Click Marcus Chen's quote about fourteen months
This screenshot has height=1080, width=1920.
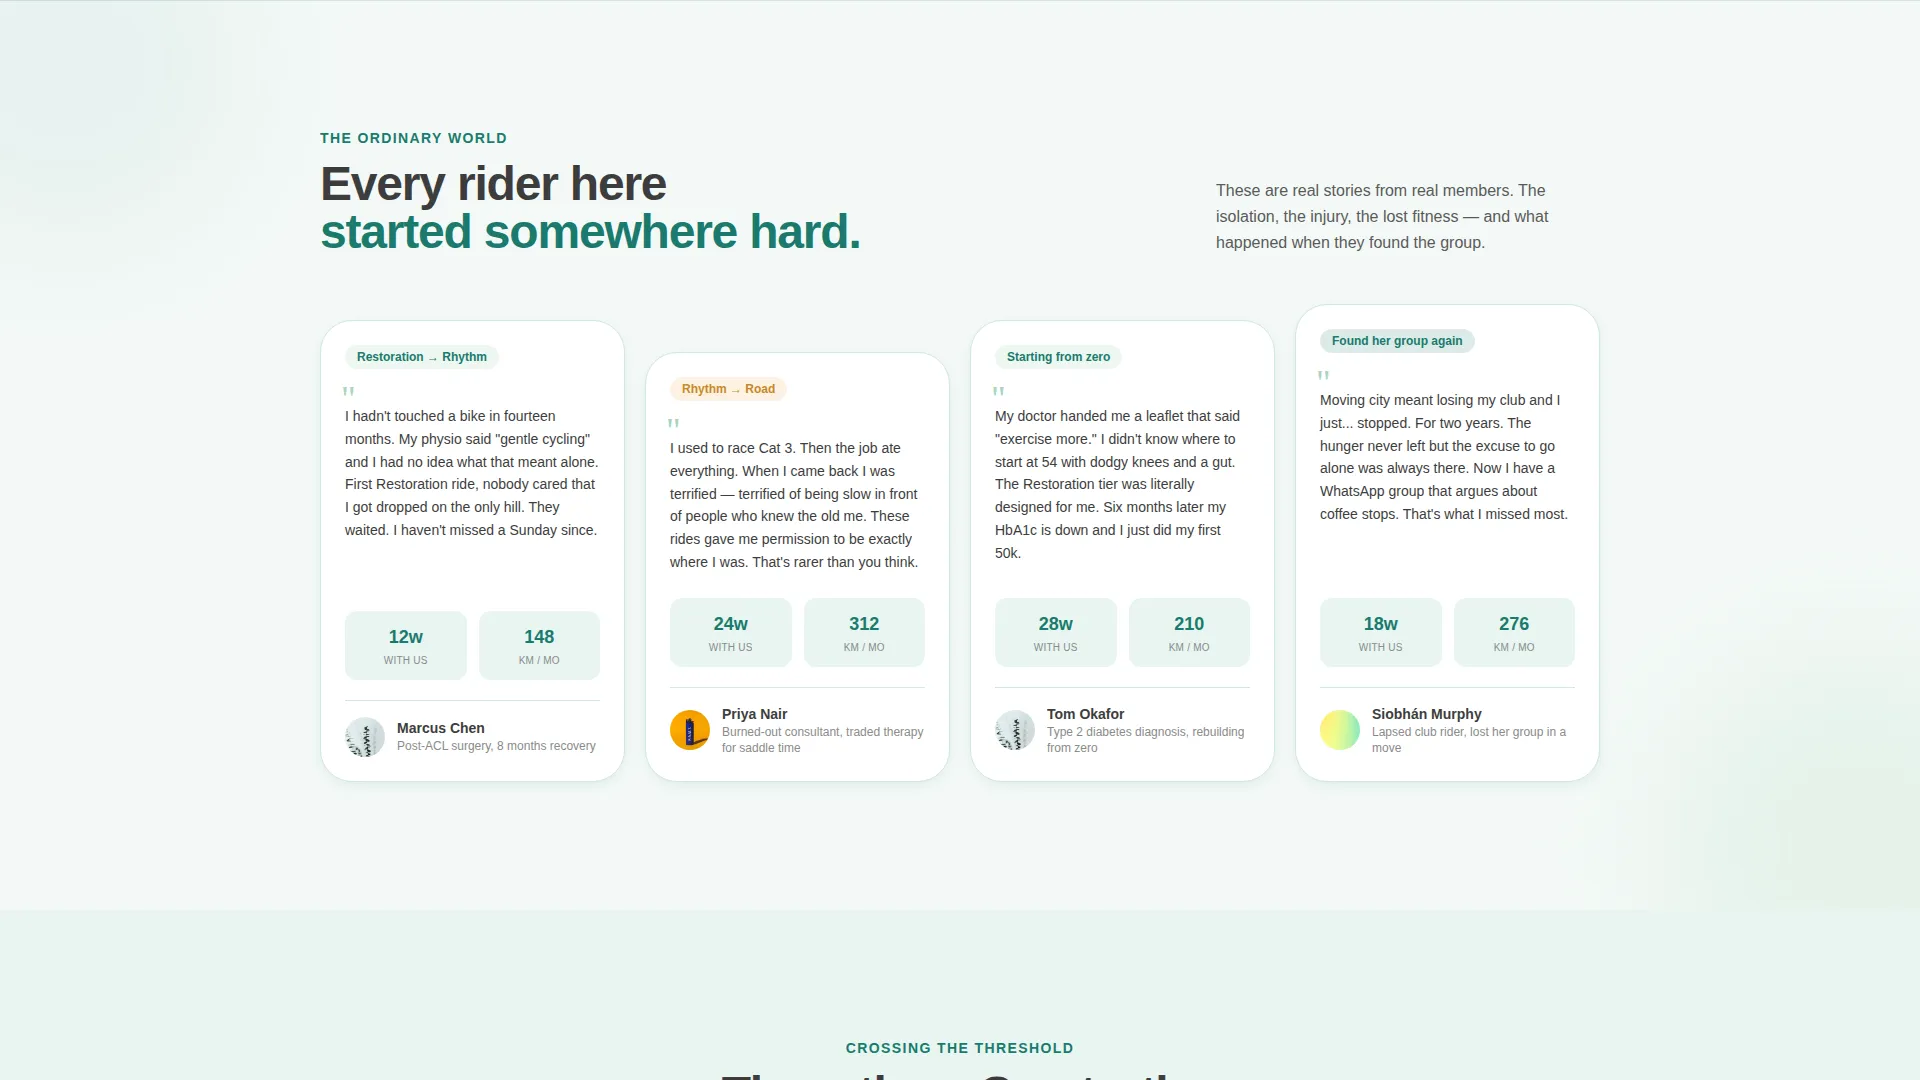click(x=472, y=473)
